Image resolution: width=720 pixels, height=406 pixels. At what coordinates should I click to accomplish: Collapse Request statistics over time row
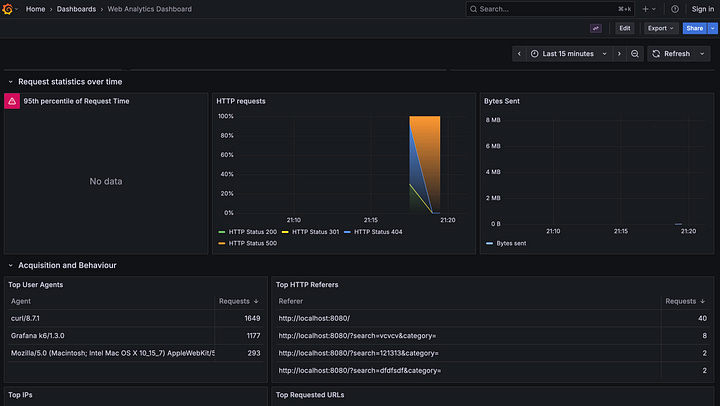11,82
